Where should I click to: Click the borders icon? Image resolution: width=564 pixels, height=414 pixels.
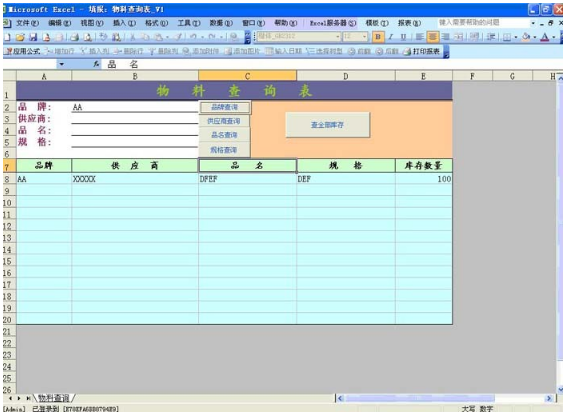tap(506, 37)
